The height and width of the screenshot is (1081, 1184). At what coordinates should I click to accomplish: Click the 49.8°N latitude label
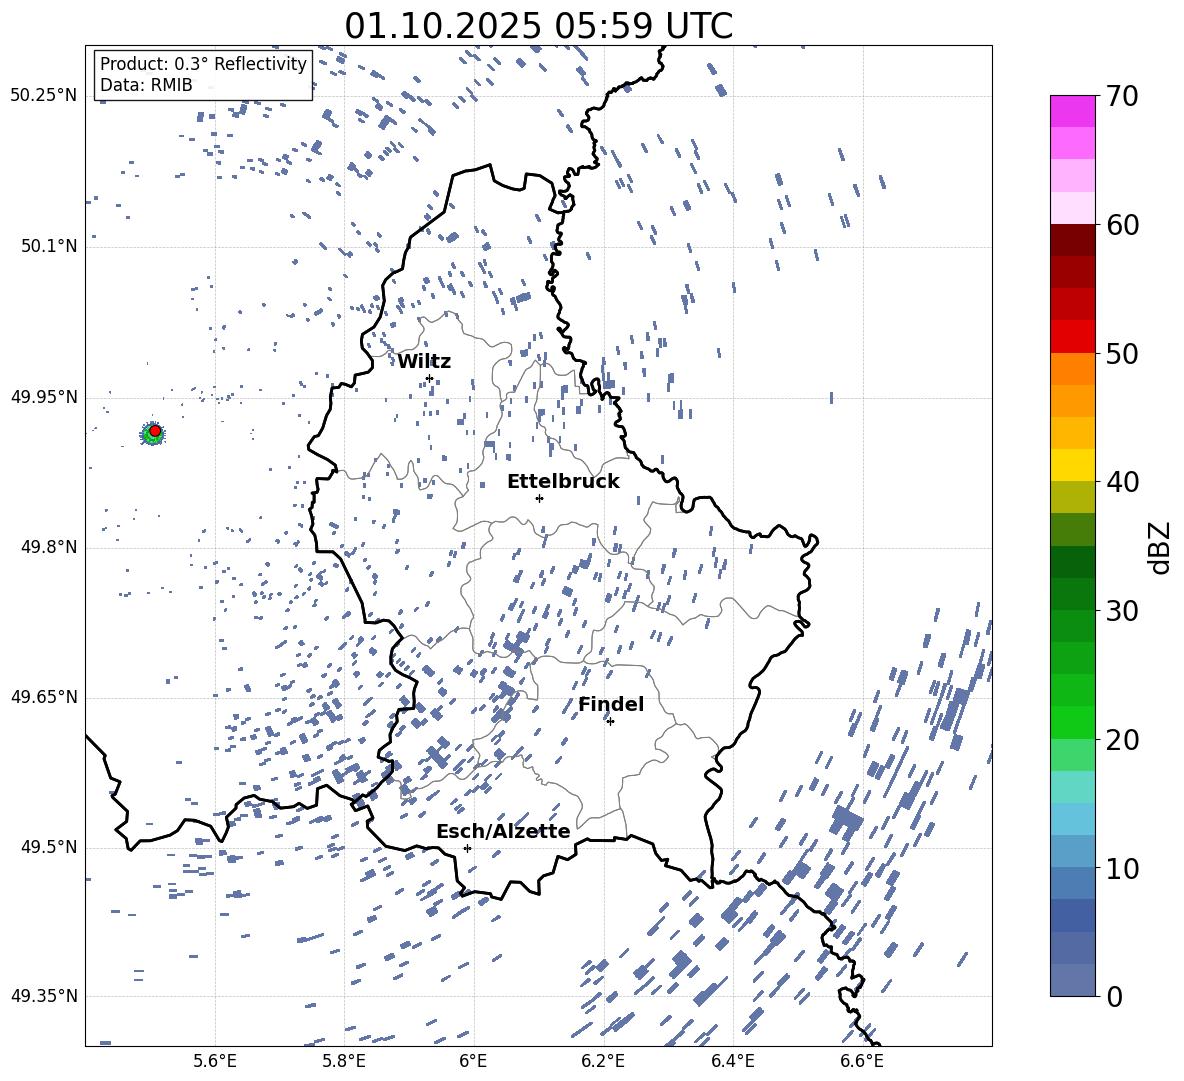point(48,547)
